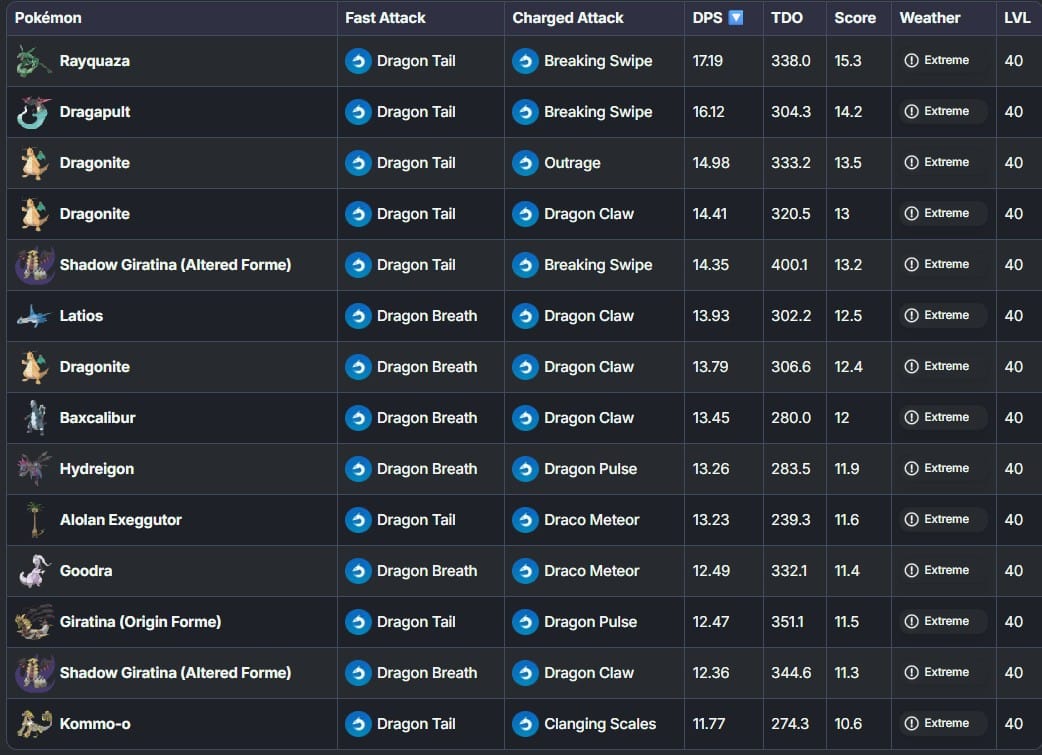Select the Score value 15.3
Viewport: 1042px width, 755px height.
pos(848,61)
